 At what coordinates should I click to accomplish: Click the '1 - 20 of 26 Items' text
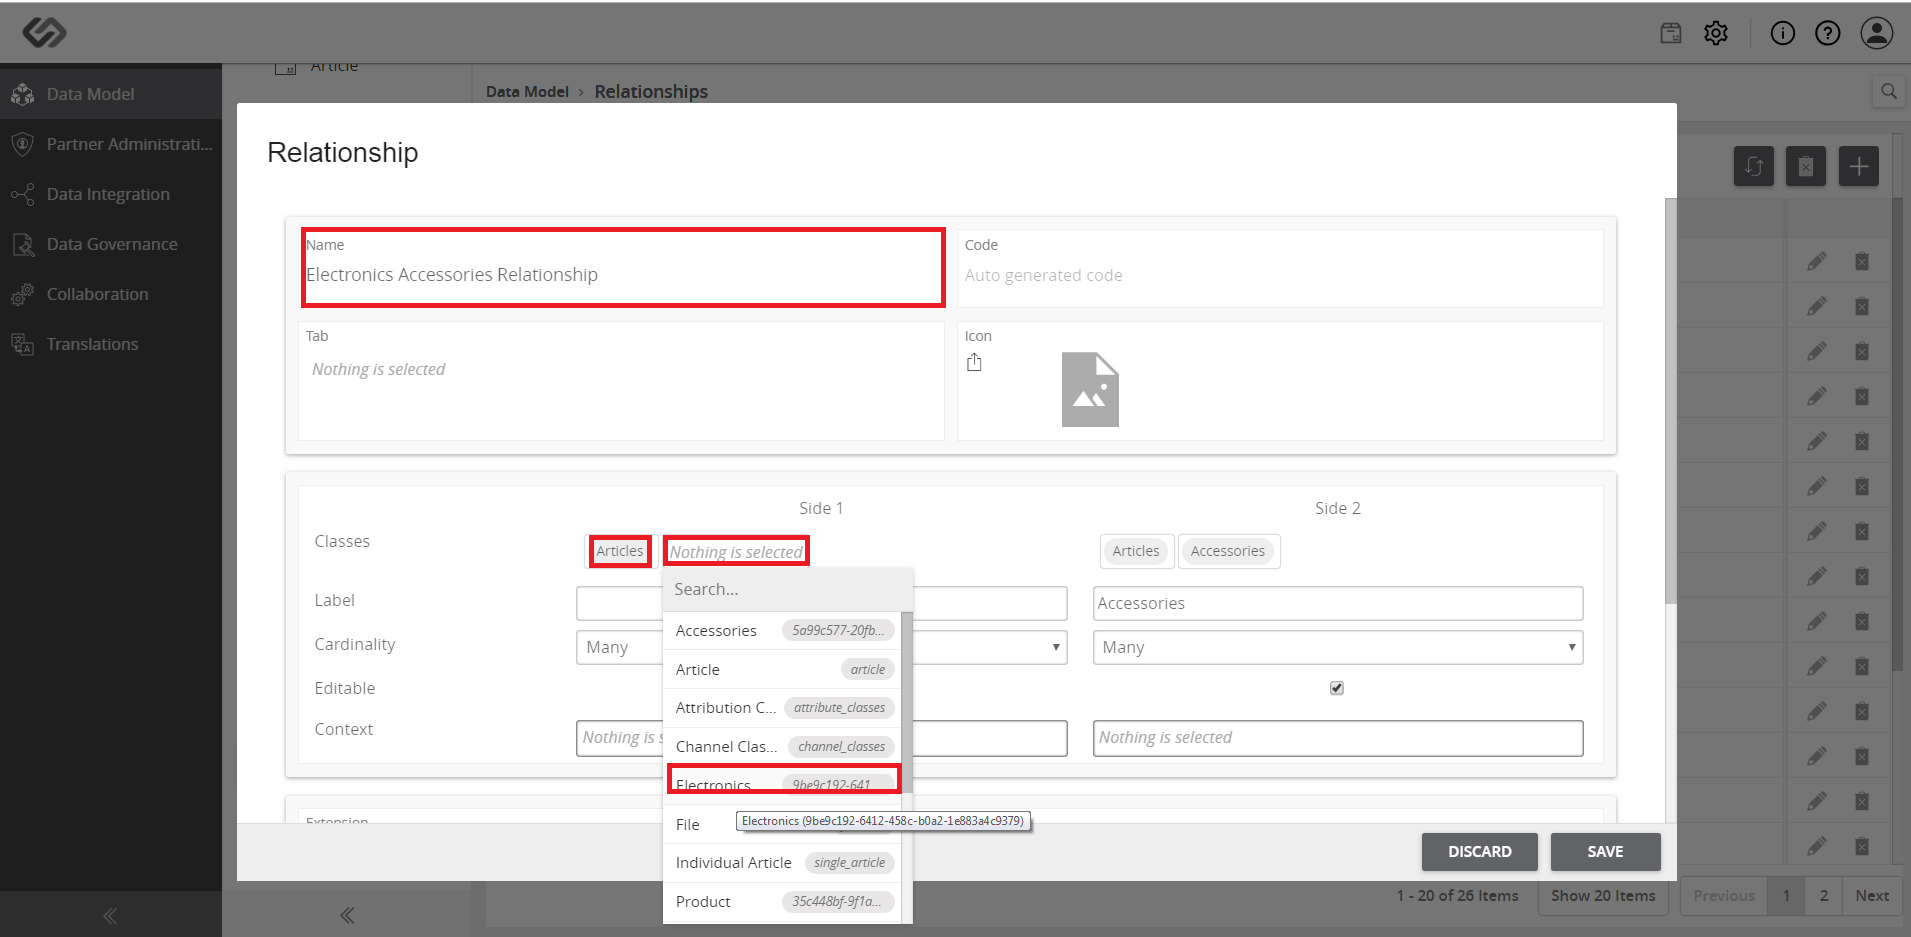tap(1457, 896)
